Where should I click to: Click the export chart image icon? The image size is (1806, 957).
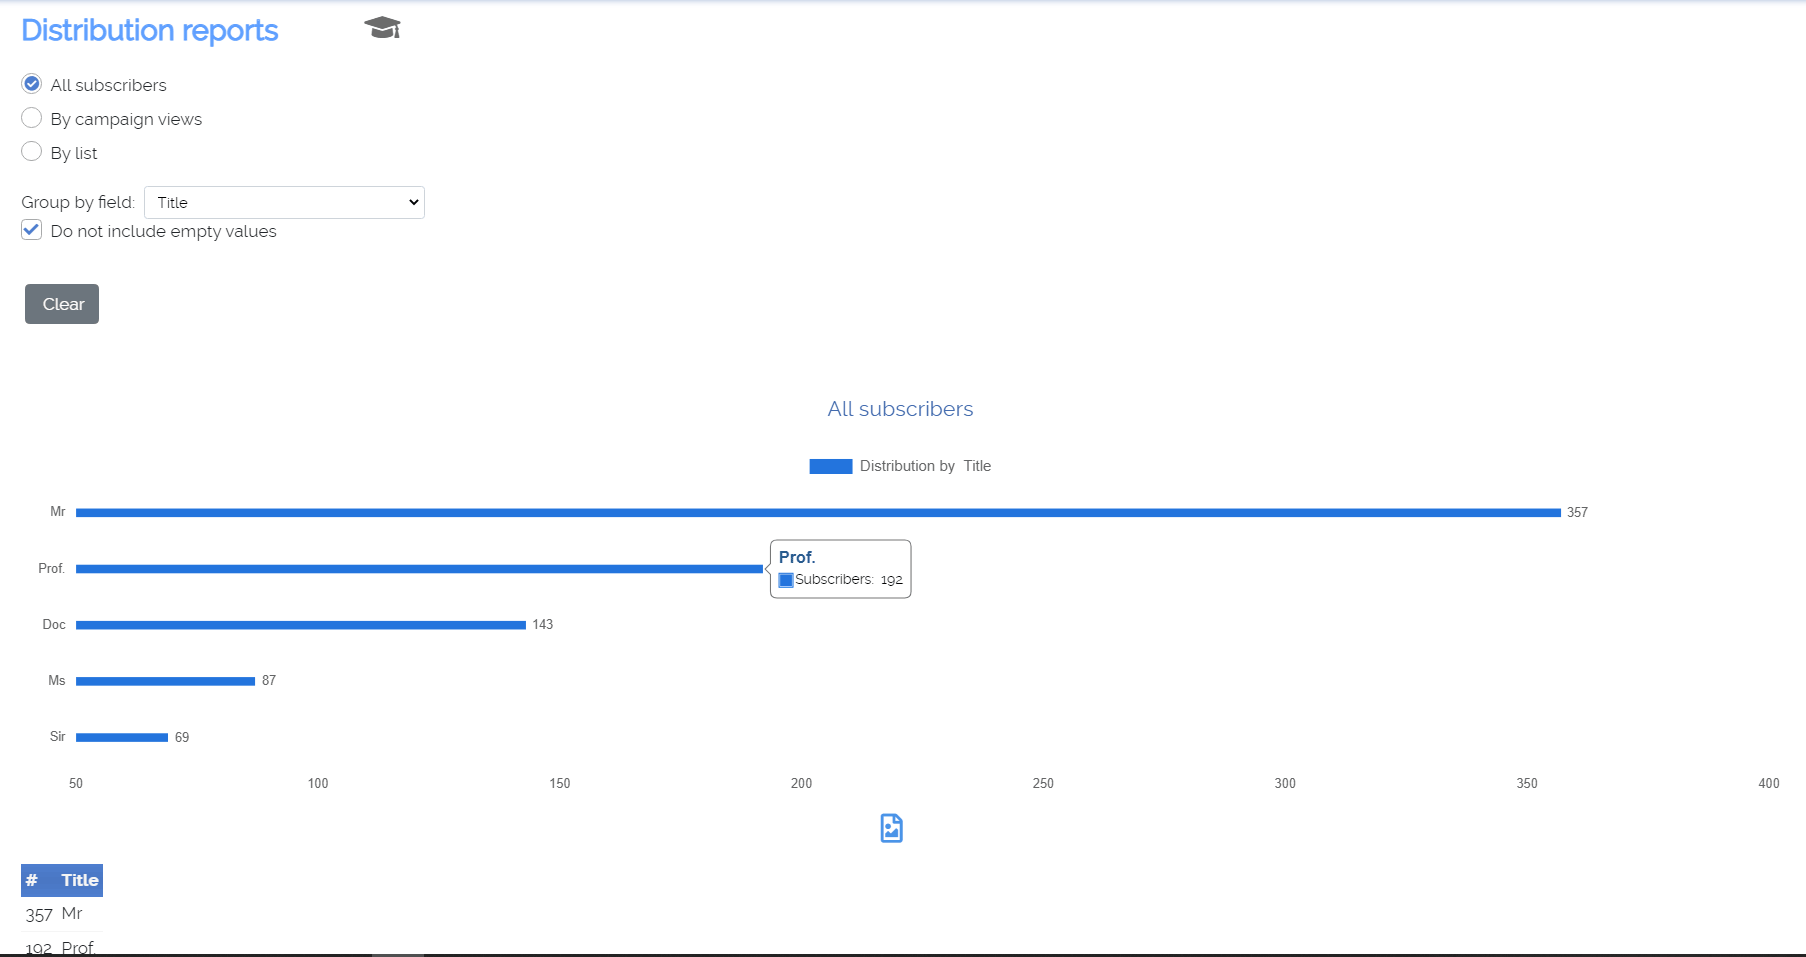[x=891, y=828]
